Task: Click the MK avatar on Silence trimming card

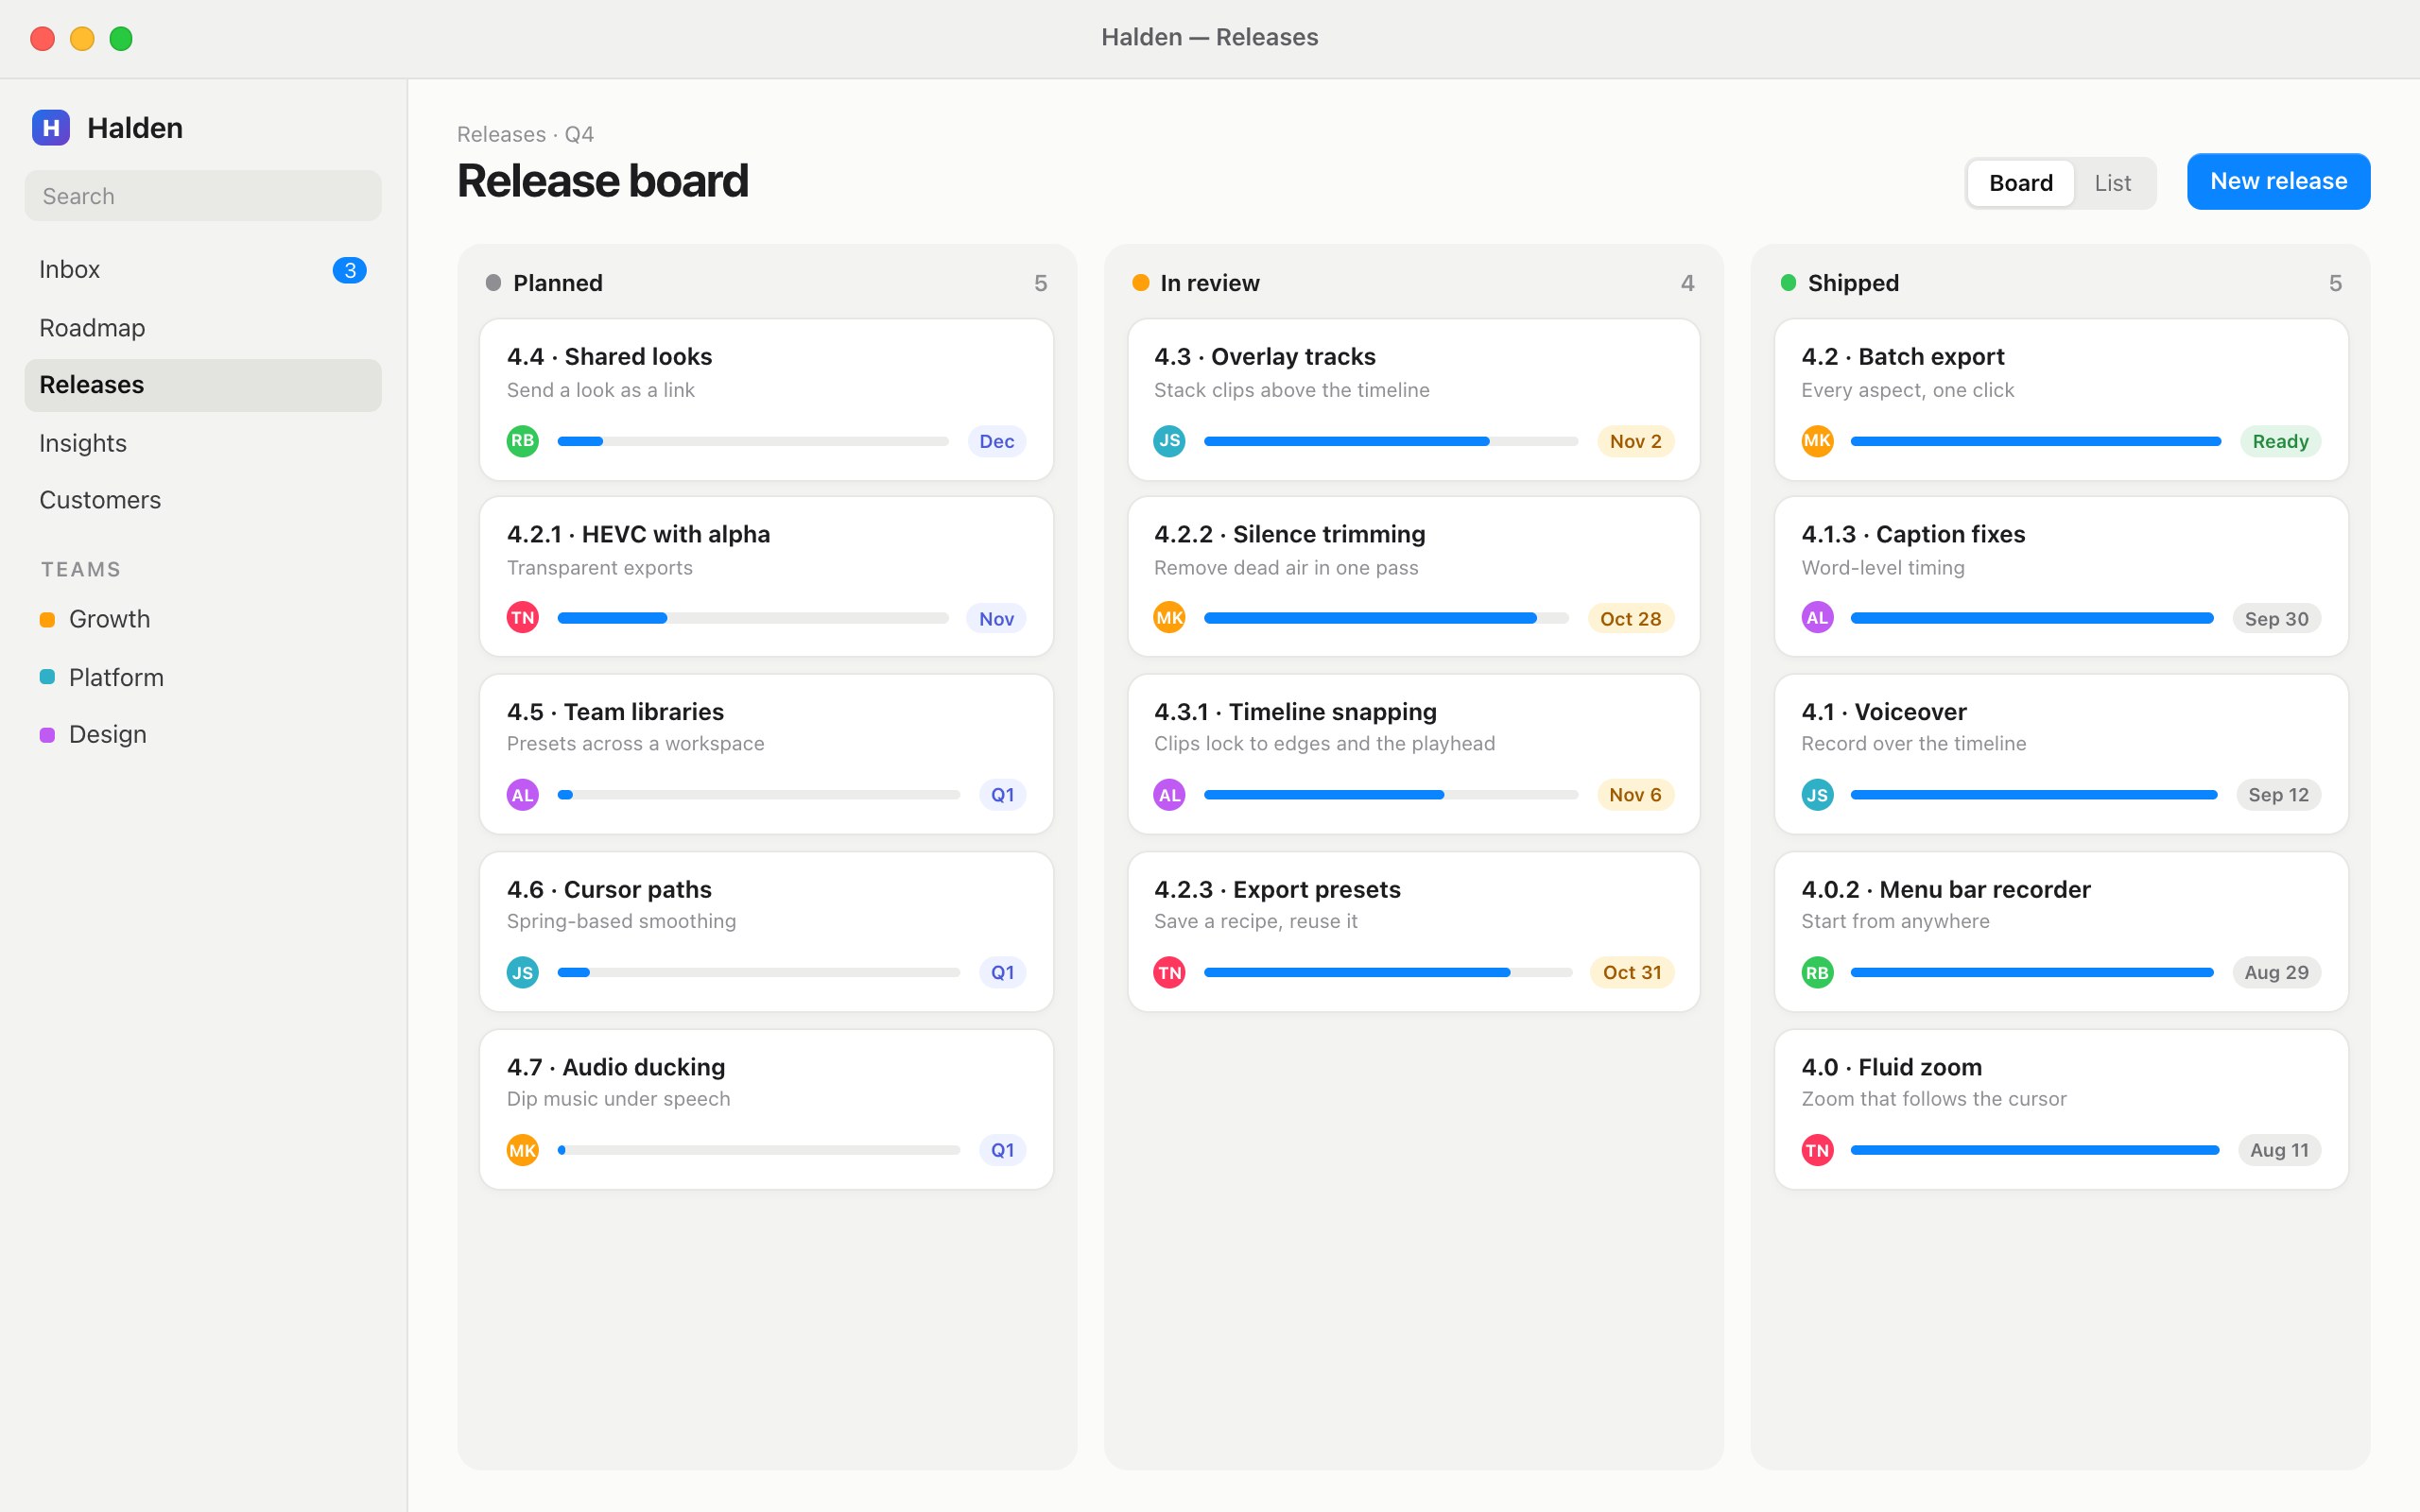Action: pyautogui.click(x=1169, y=618)
